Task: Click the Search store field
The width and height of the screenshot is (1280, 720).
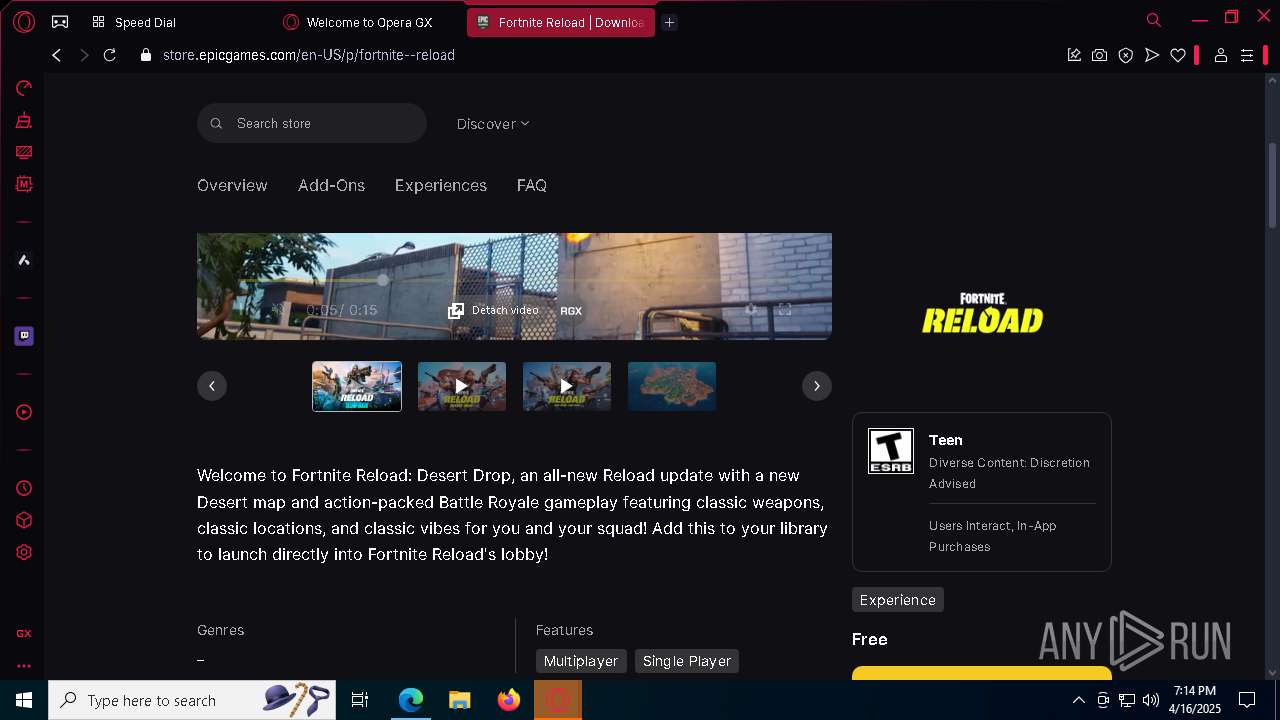Action: [312, 123]
